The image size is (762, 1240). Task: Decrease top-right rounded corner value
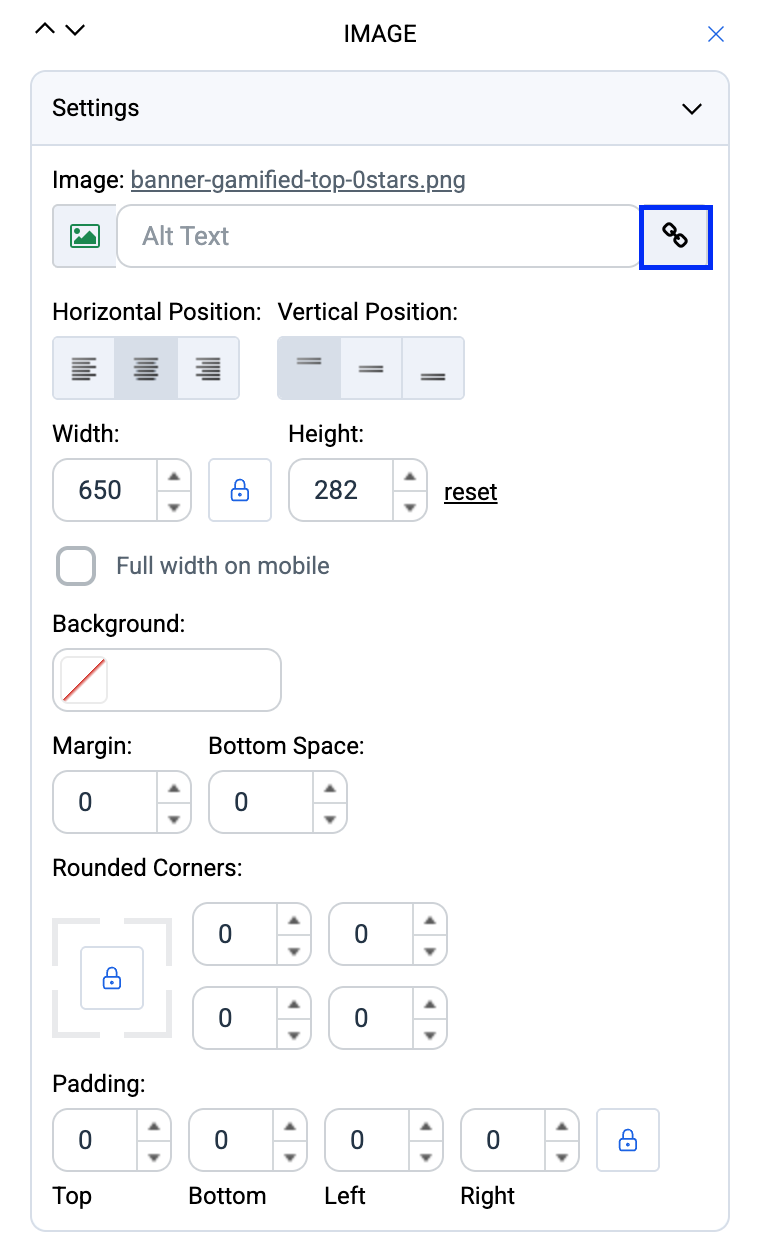[x=430, y=950]
